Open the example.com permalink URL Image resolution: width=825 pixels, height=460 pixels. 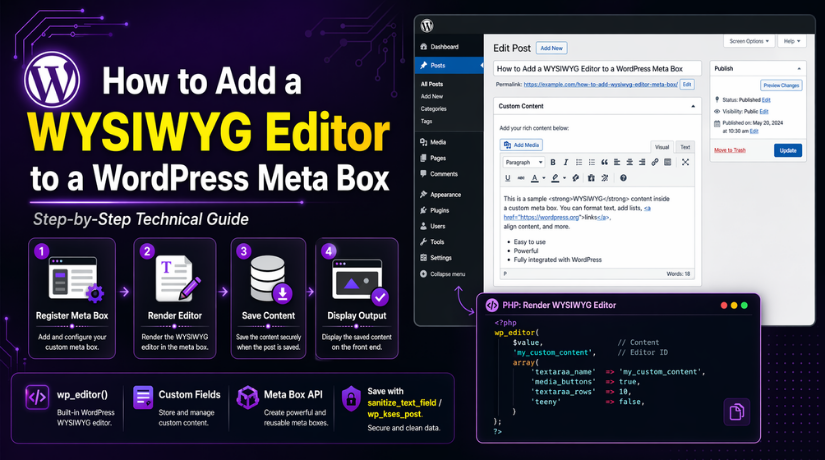[x=600, y=84]
